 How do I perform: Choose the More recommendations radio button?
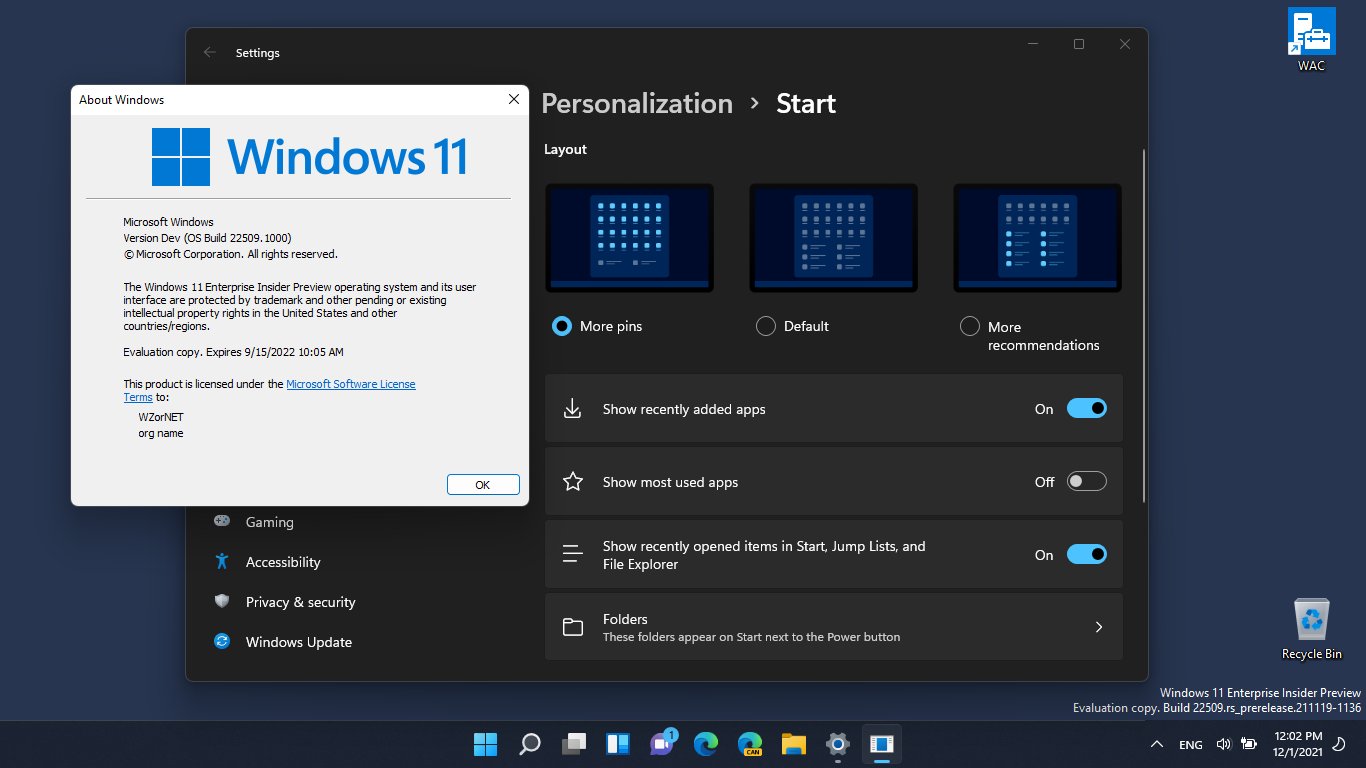point(969,326)
